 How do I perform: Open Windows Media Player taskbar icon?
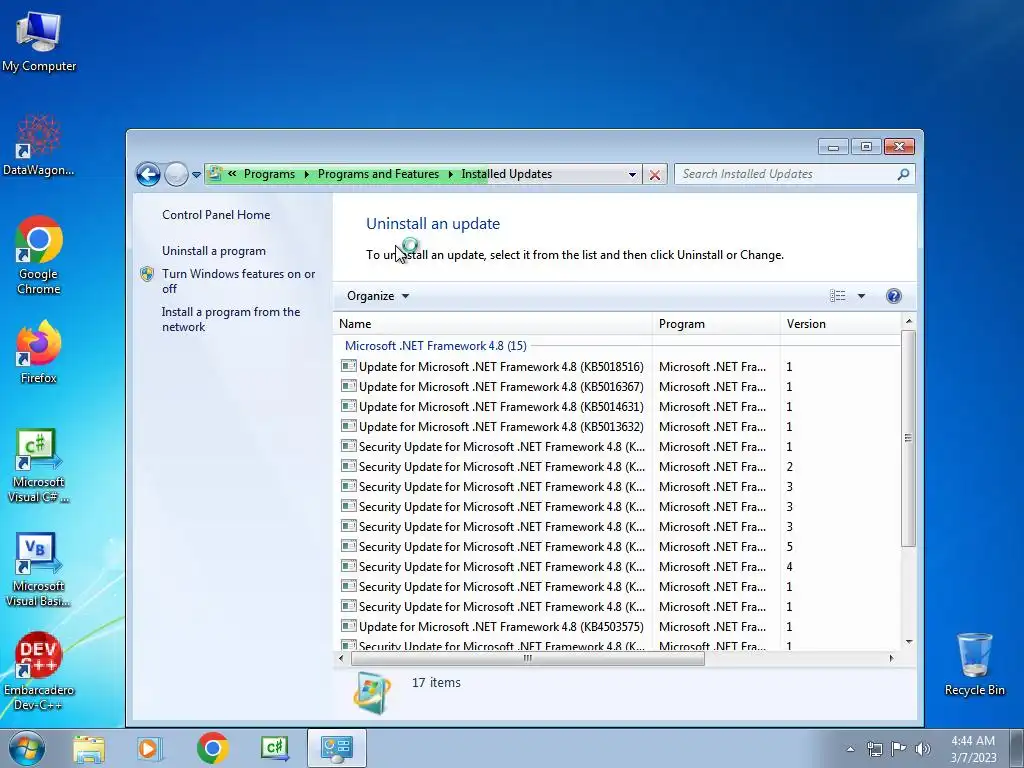point(150,748)
